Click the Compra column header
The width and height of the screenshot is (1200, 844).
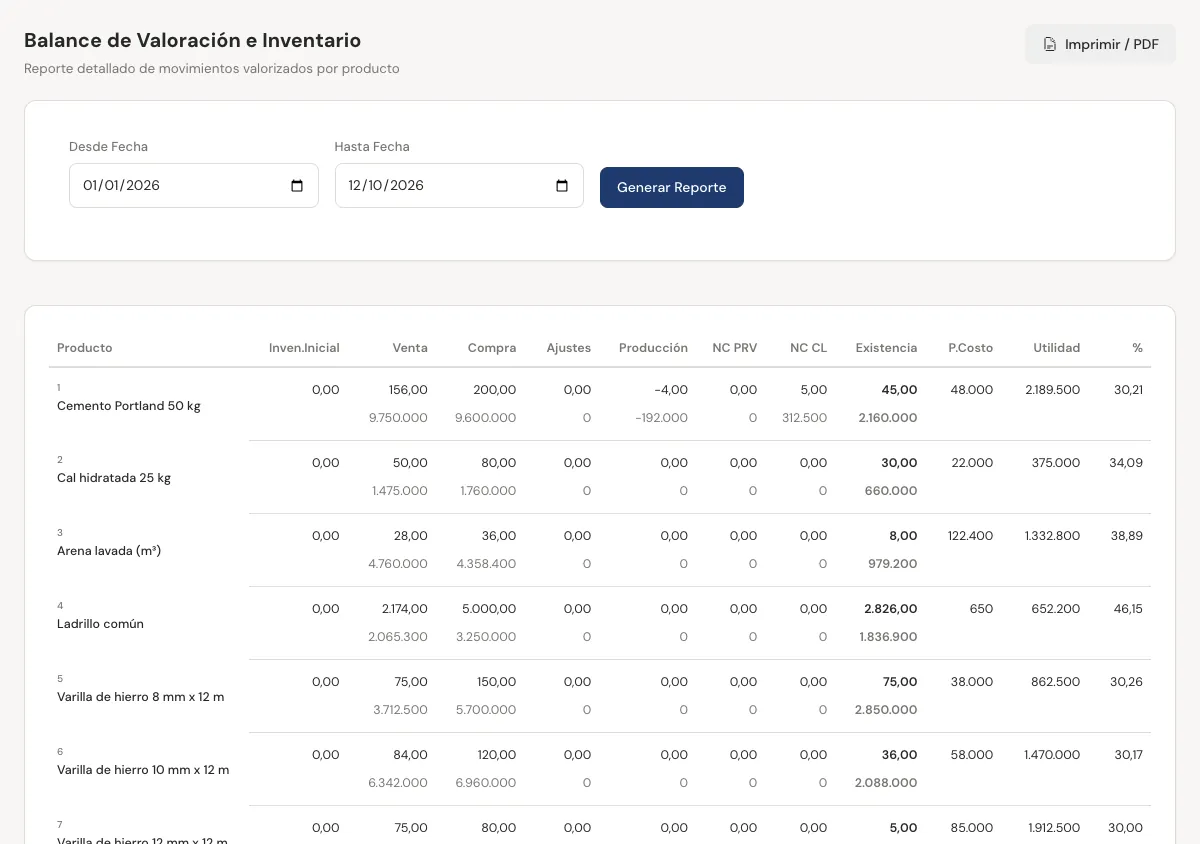492,348
